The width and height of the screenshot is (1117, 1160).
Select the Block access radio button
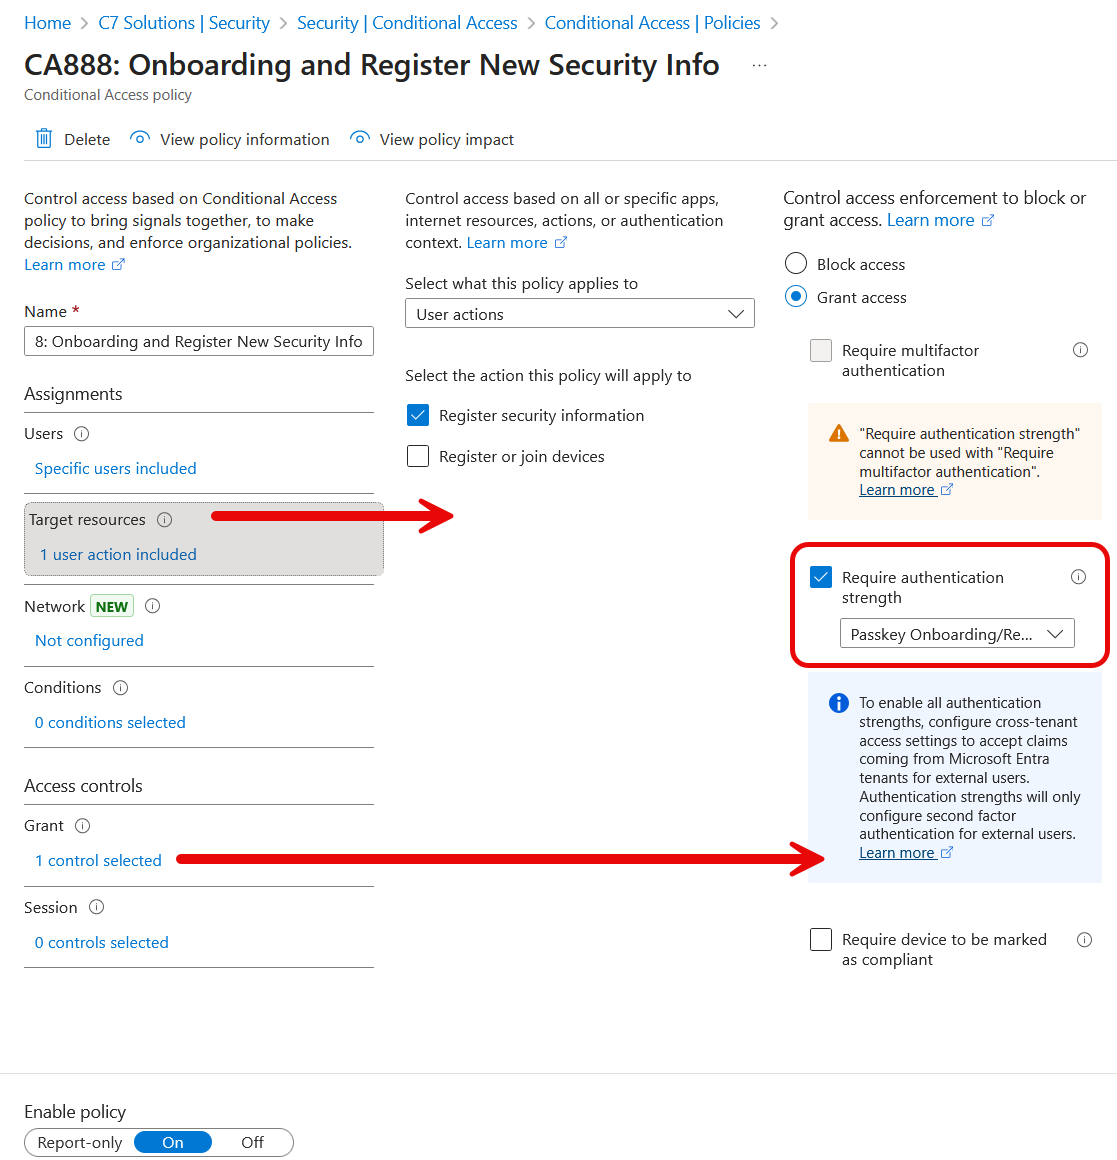pos(796,264)
